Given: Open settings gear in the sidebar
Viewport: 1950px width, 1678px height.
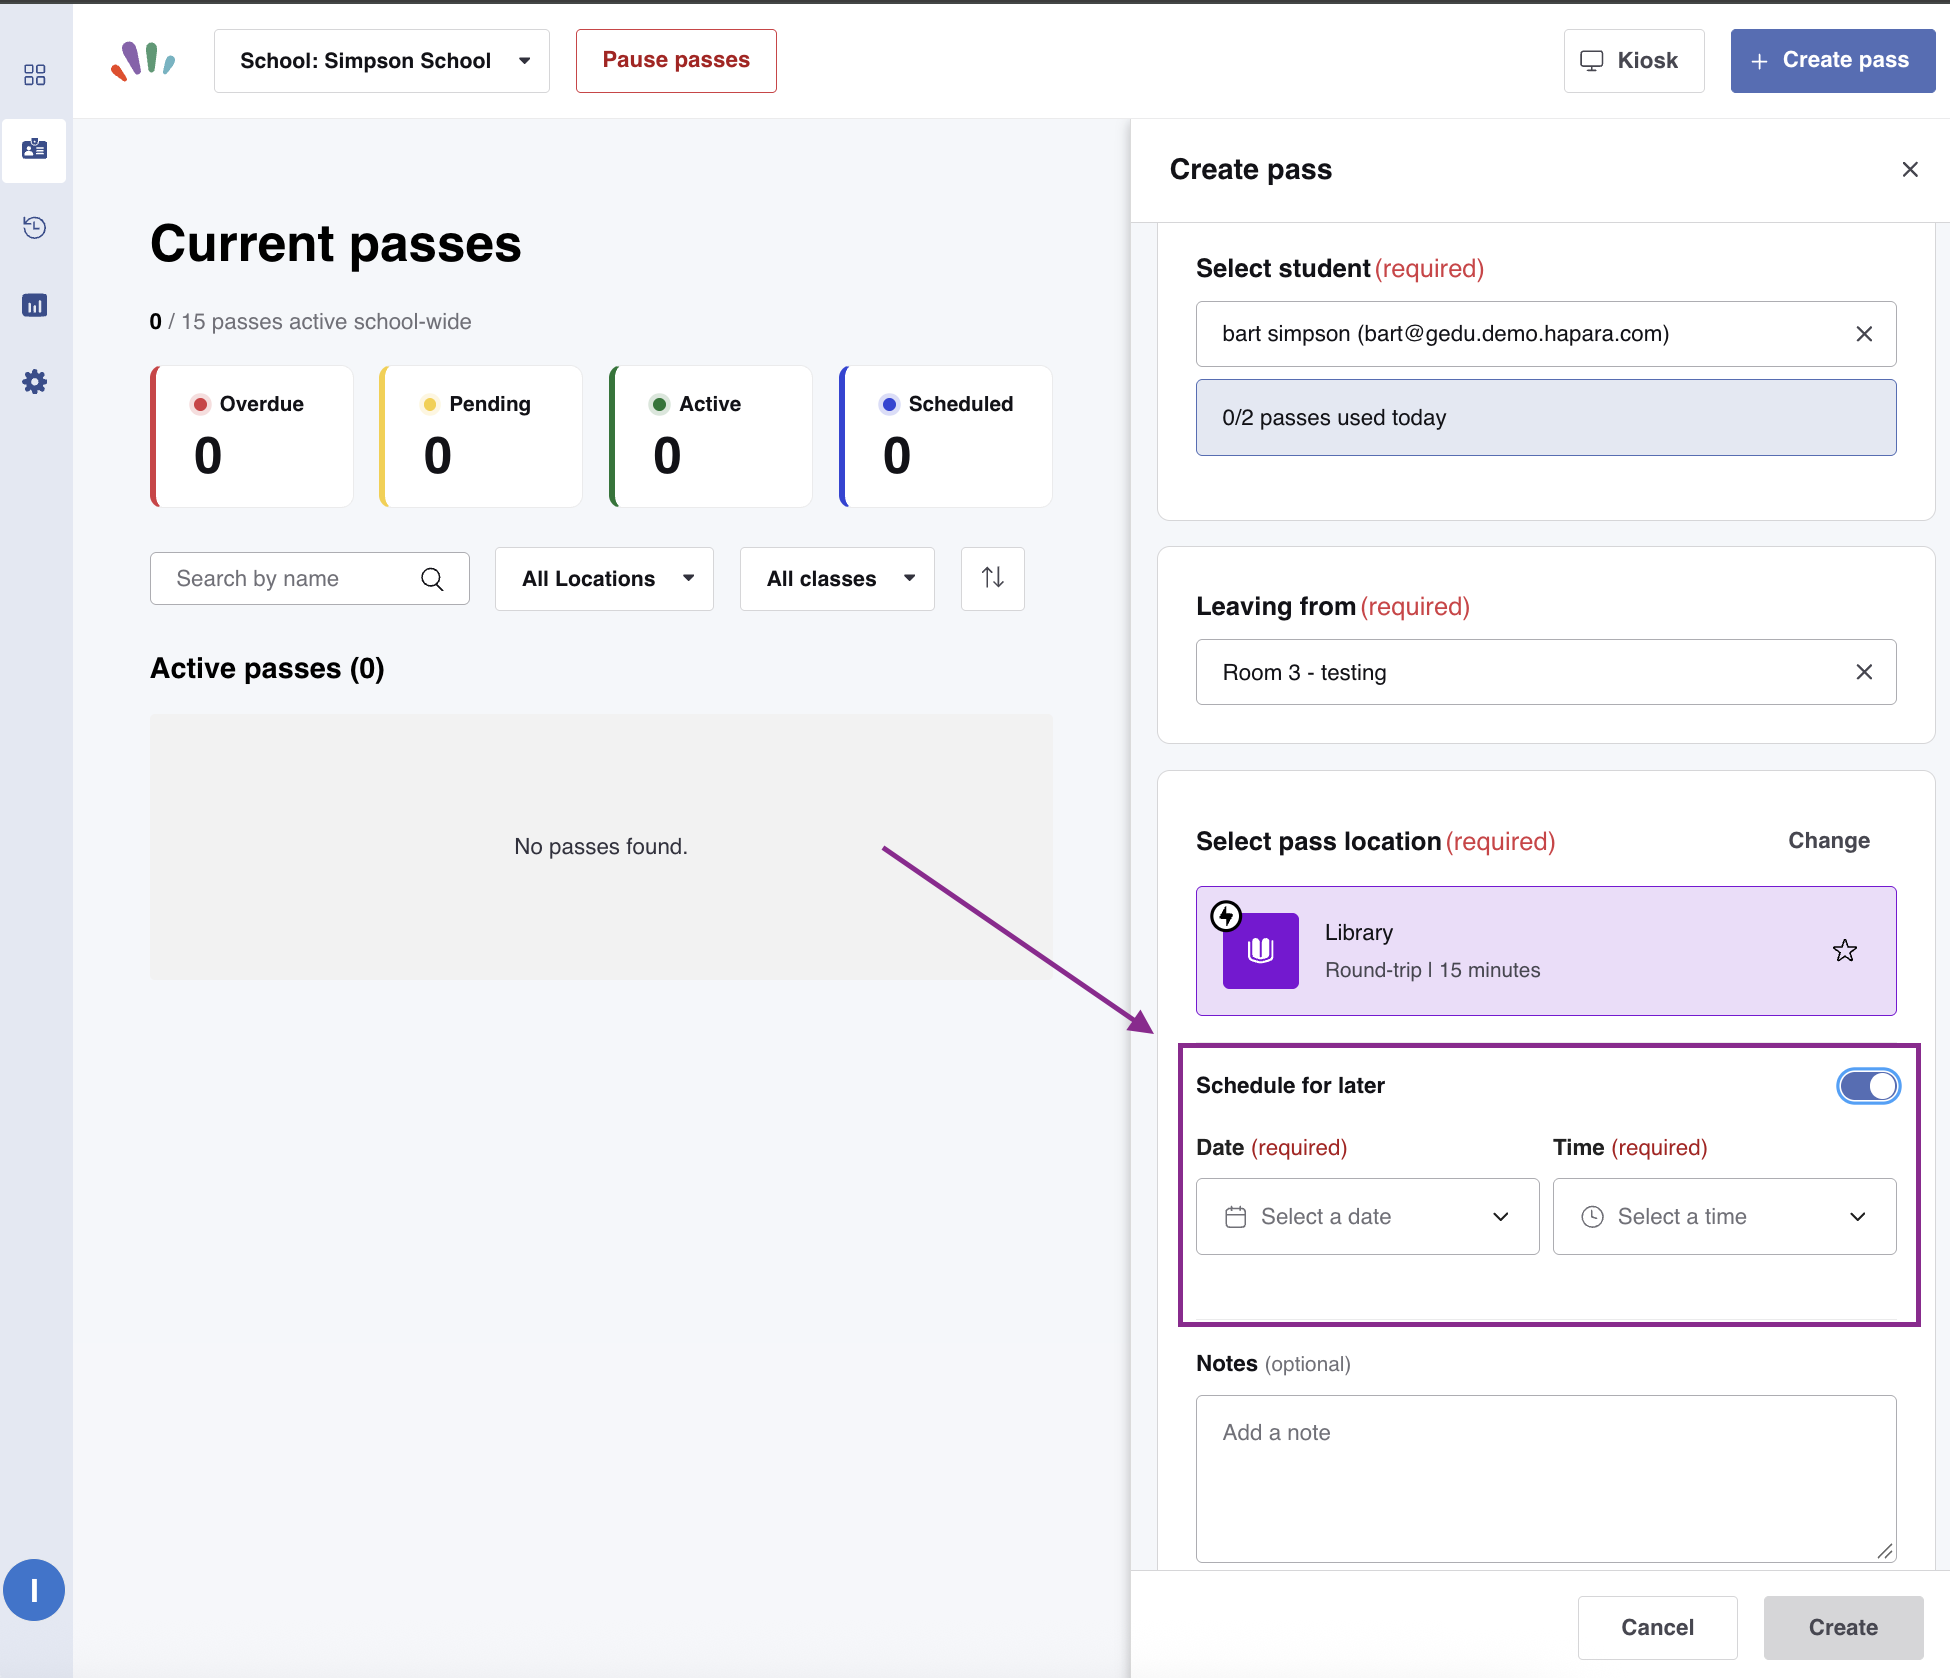Looking at the screenshot, I should 35,382.
